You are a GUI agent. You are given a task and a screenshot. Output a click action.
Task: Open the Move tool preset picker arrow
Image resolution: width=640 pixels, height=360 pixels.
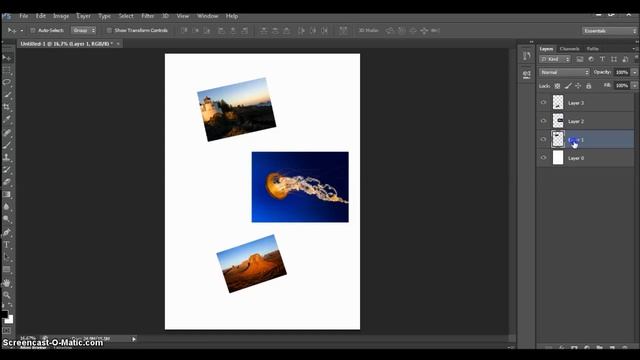22,31
